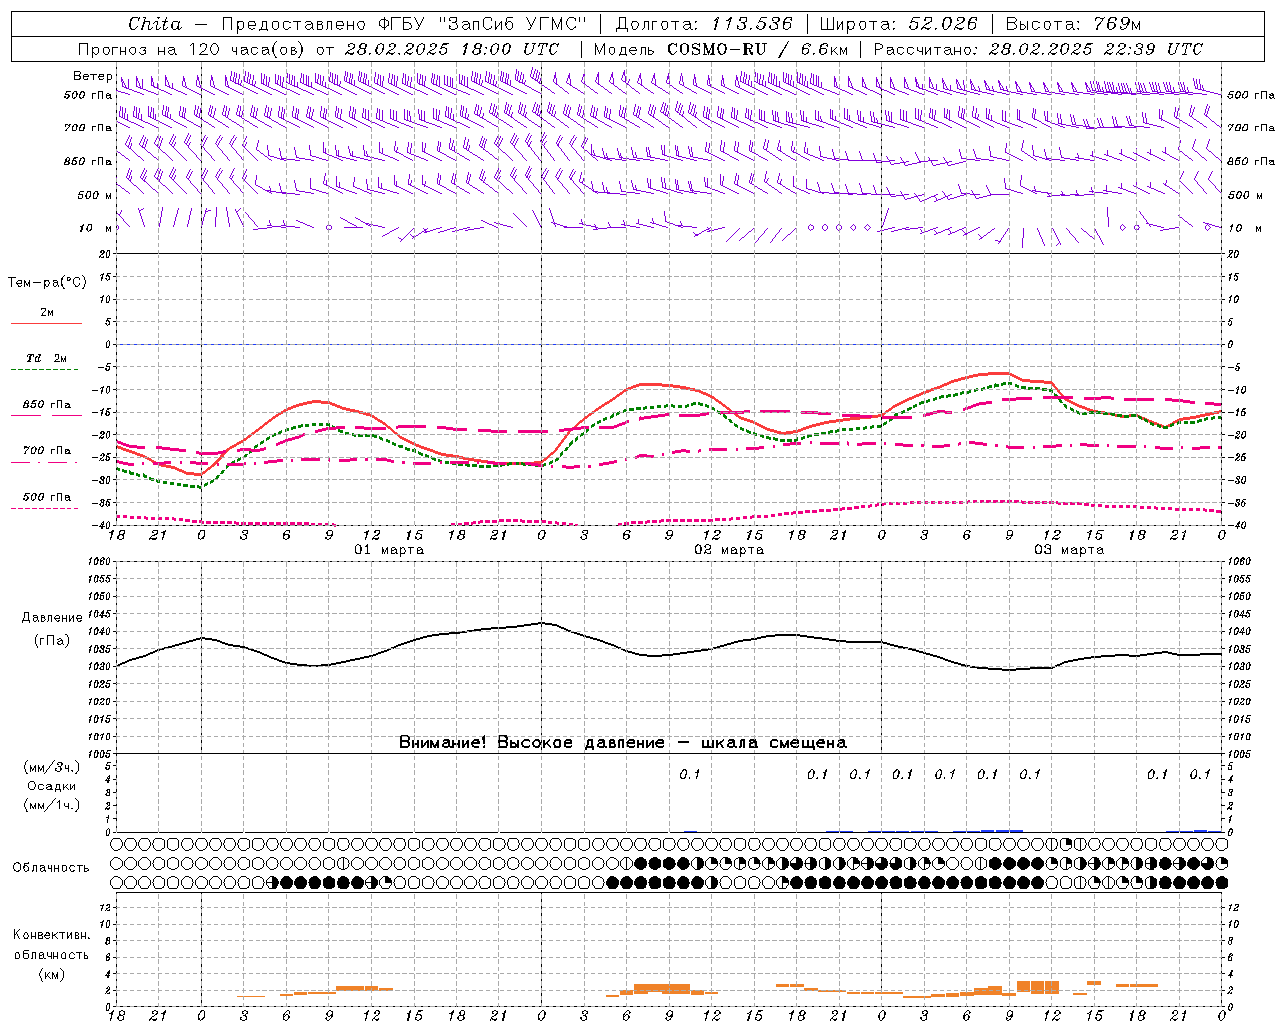Viewport: 1280px width, 1024px height.
Task: Click the "10 м" wind level label on the left
Action: click(x=95, y=228)
